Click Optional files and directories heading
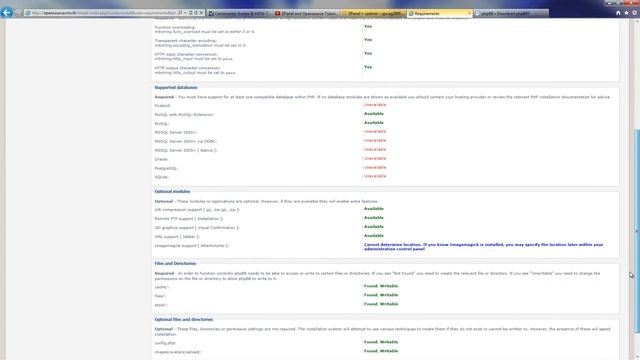This screenshot has width=640, height=360. 184,320
